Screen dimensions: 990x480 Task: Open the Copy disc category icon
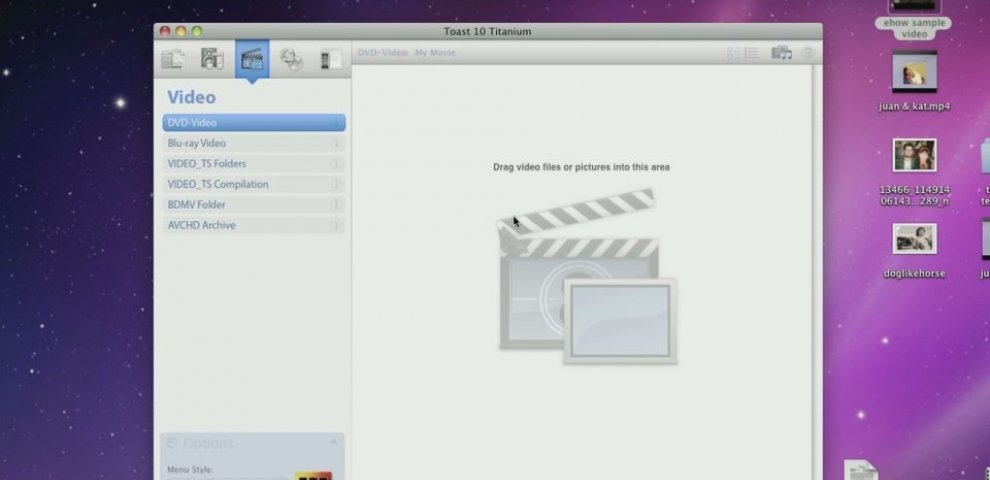pos(291,59)
